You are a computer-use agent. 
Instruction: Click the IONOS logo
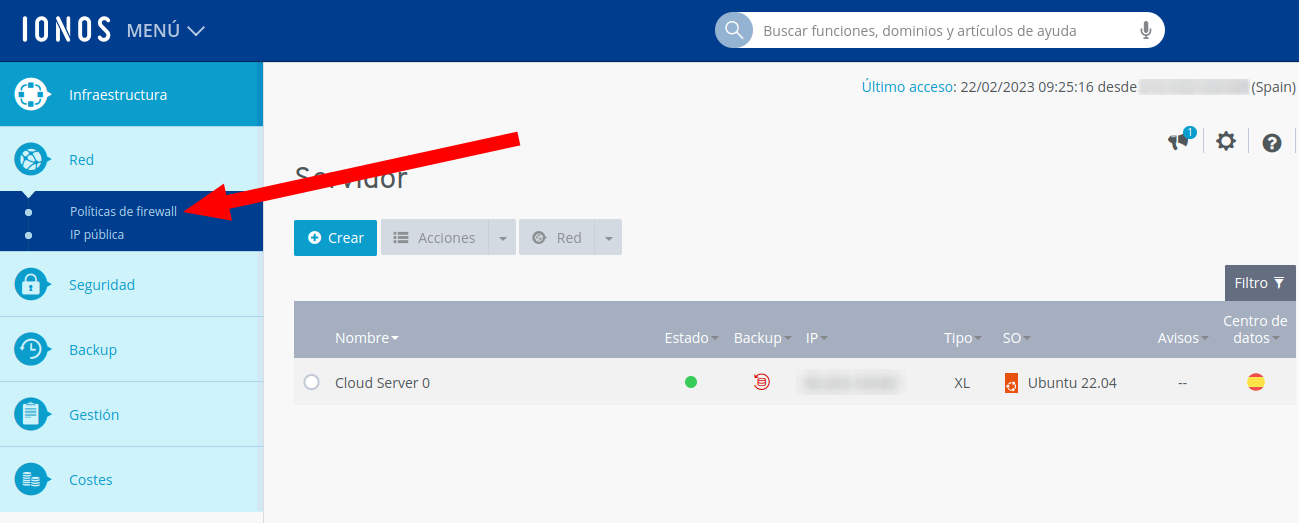click(66, 30)
